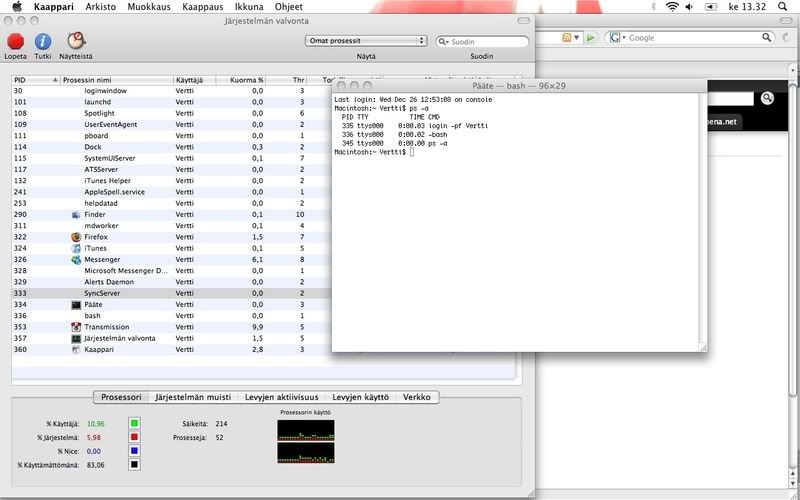Click the black Käyttämättömänä color swatch

click(134, 465)
